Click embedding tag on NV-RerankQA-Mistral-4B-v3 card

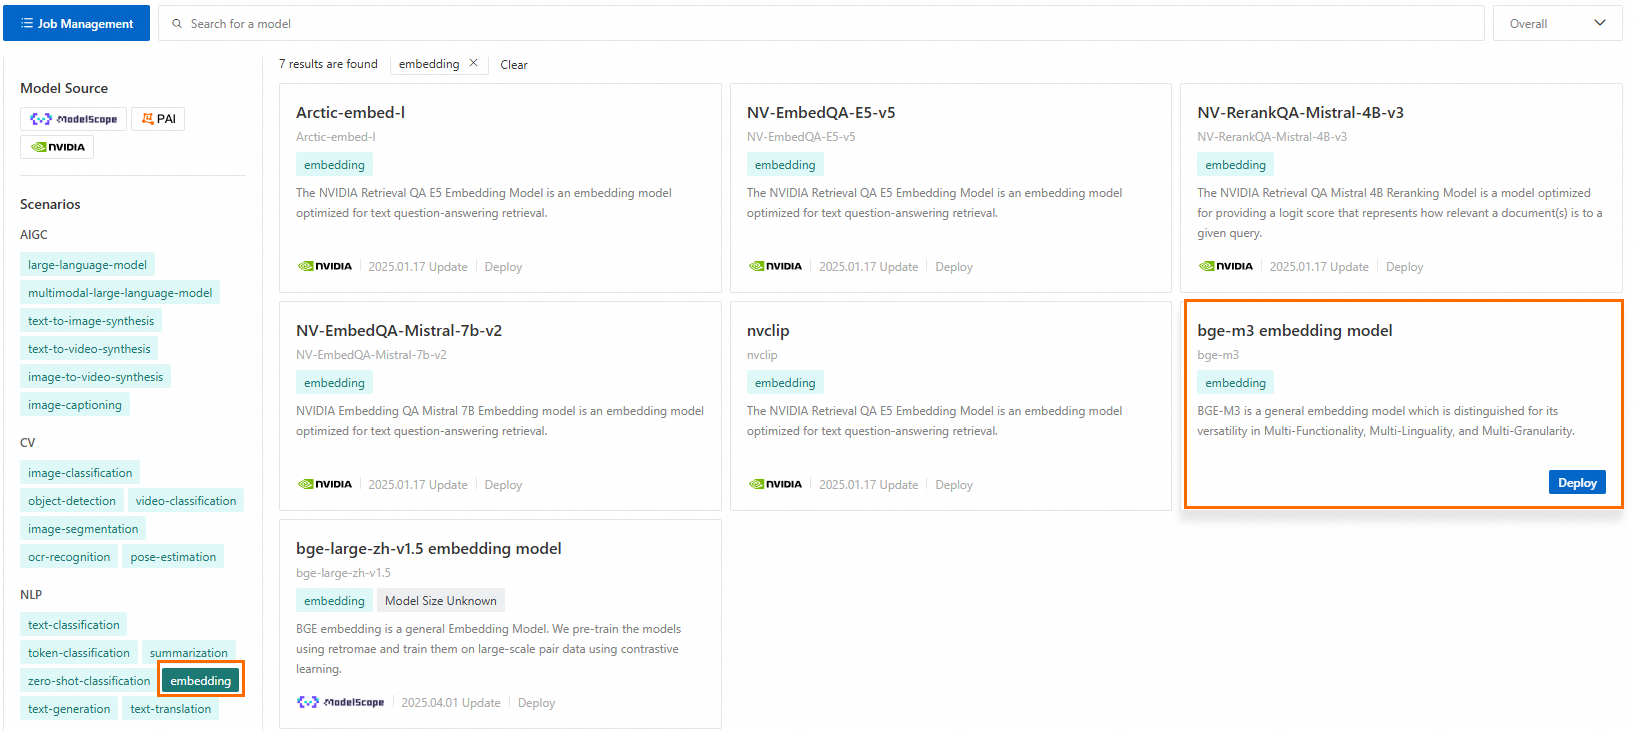point(1235,165)
